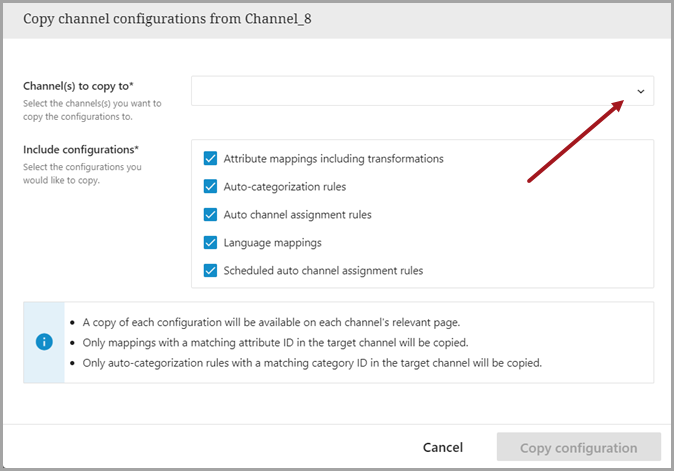
Task: Click the Cancel button
Action: (x=442, y=447)
